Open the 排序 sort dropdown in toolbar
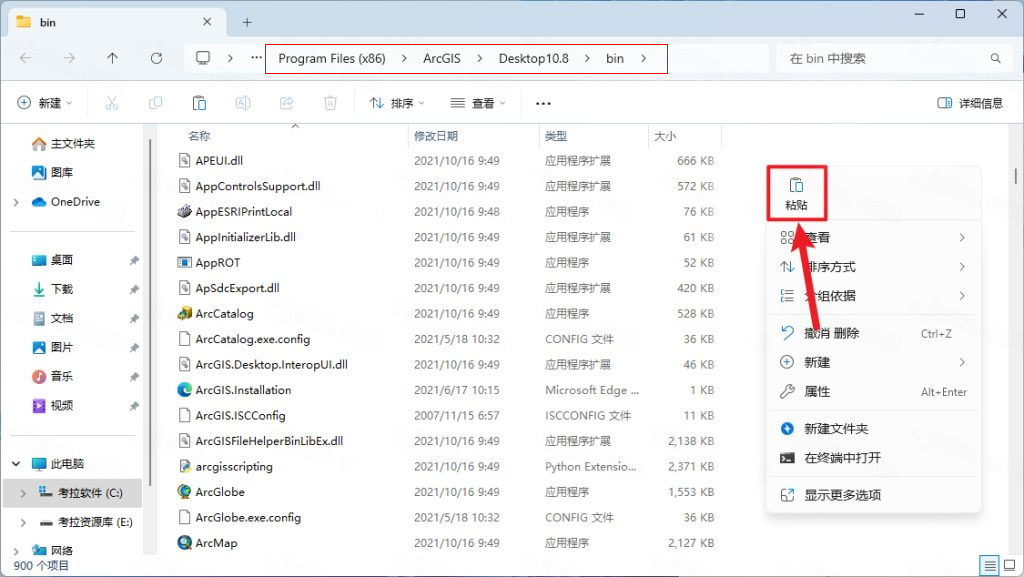 (396, 103)
